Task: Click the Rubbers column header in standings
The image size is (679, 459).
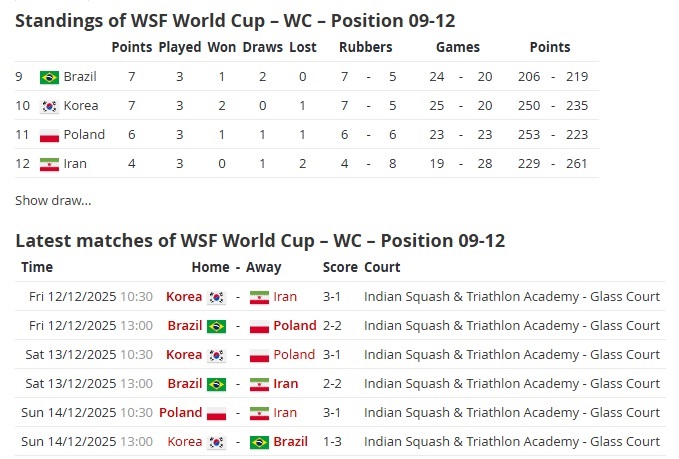Action: (365, 47)
